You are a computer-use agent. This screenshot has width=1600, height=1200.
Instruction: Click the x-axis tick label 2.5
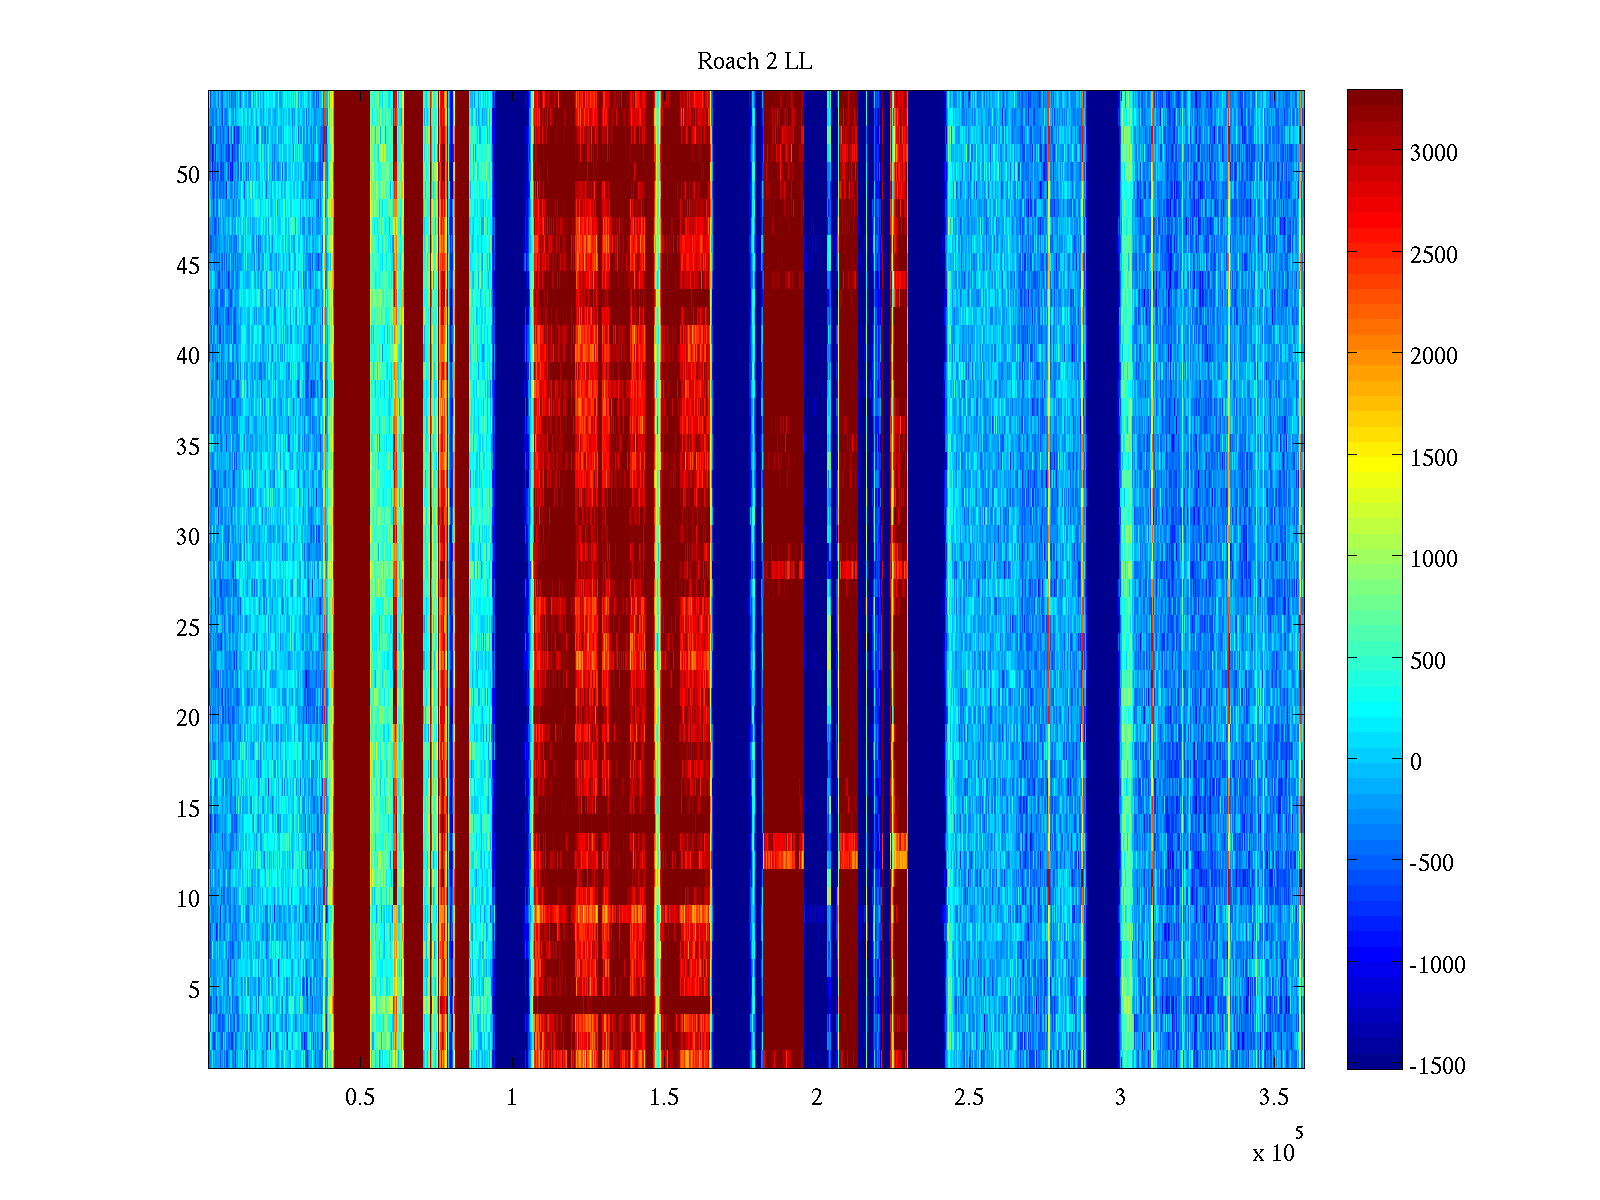[968, 1098]
